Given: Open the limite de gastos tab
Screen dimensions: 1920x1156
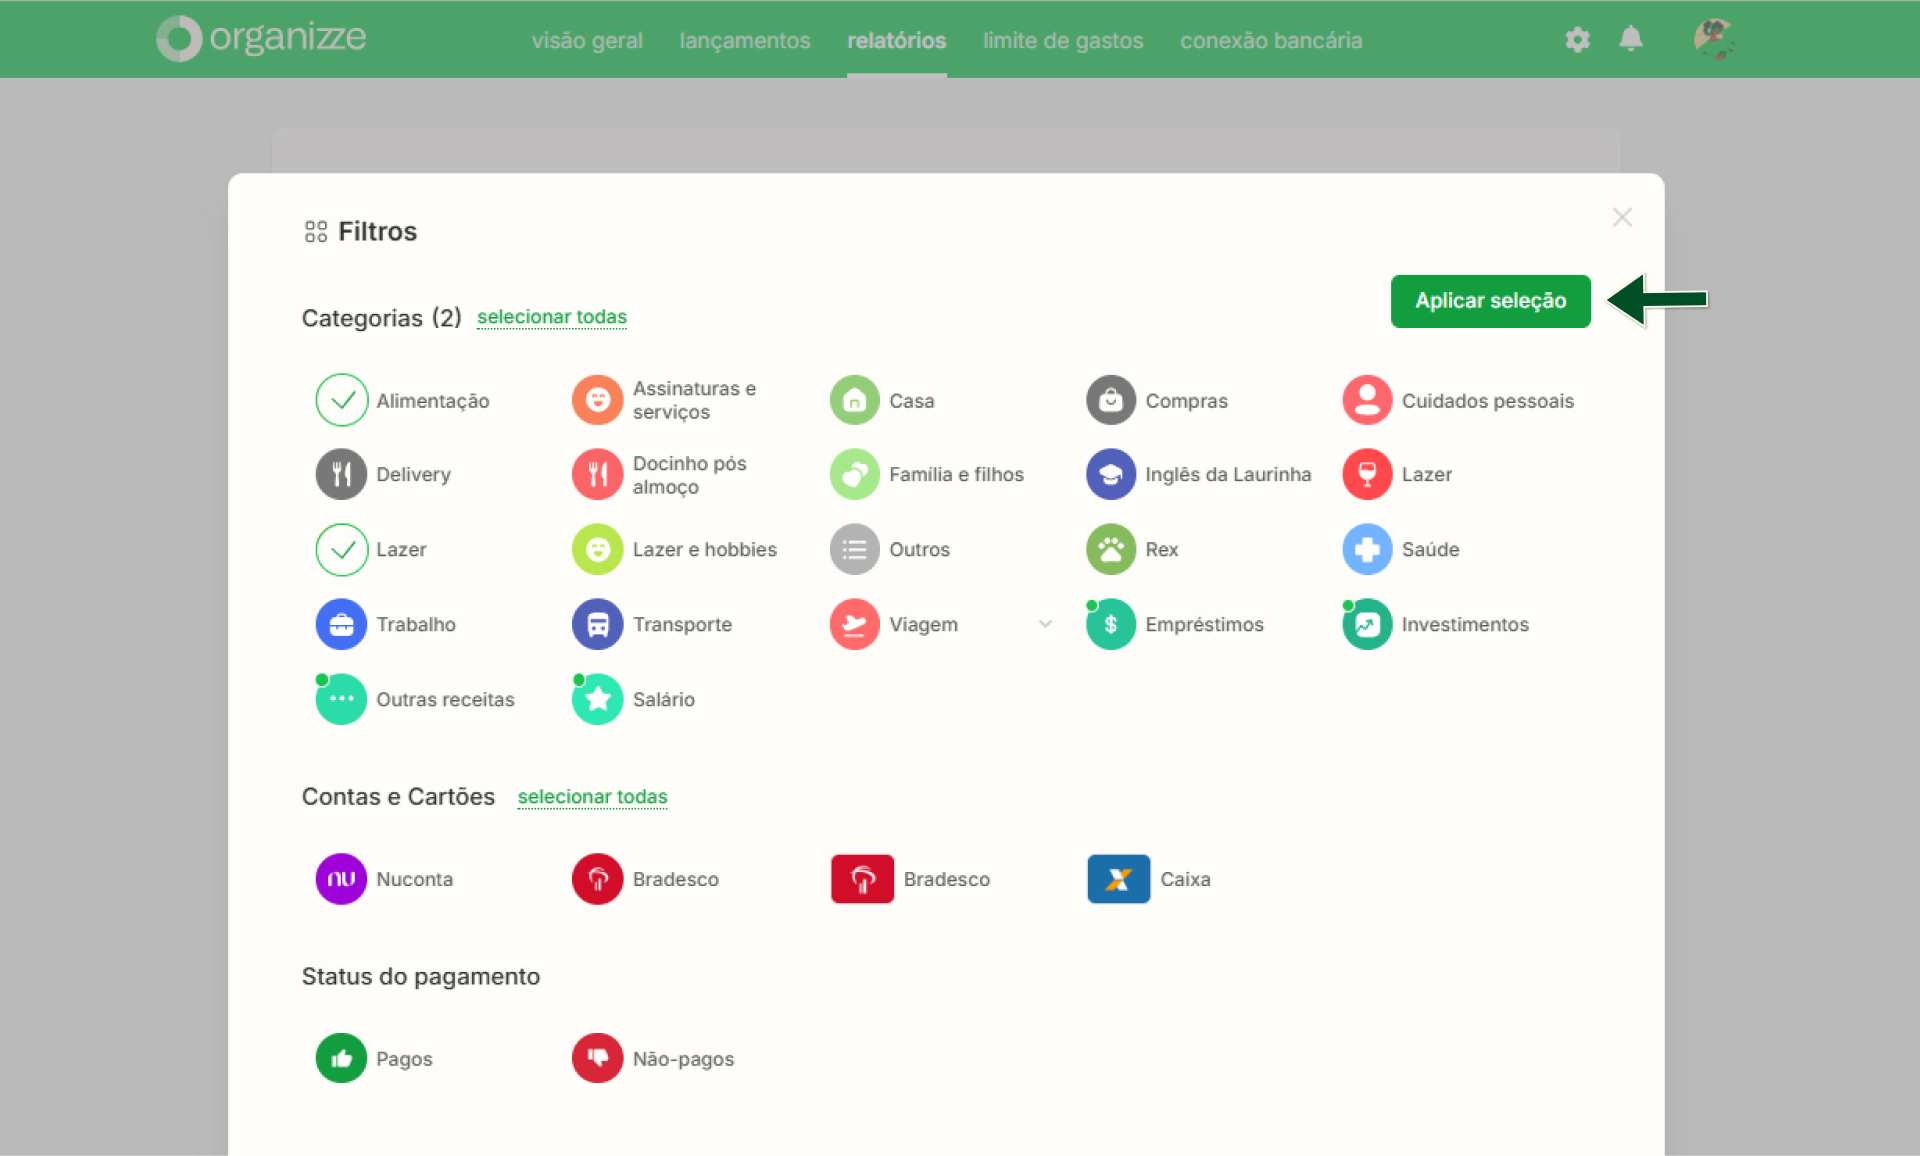Looking at the screenshot, I should 1062,40.
